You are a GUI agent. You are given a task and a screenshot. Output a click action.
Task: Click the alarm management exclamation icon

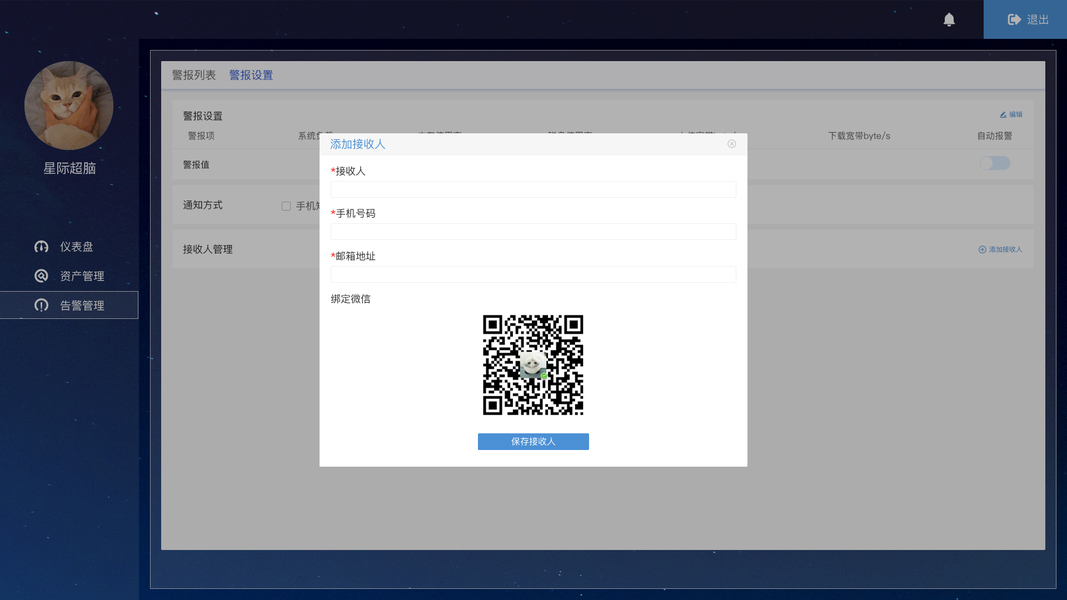pyautogui.click(x=41, y=305)
